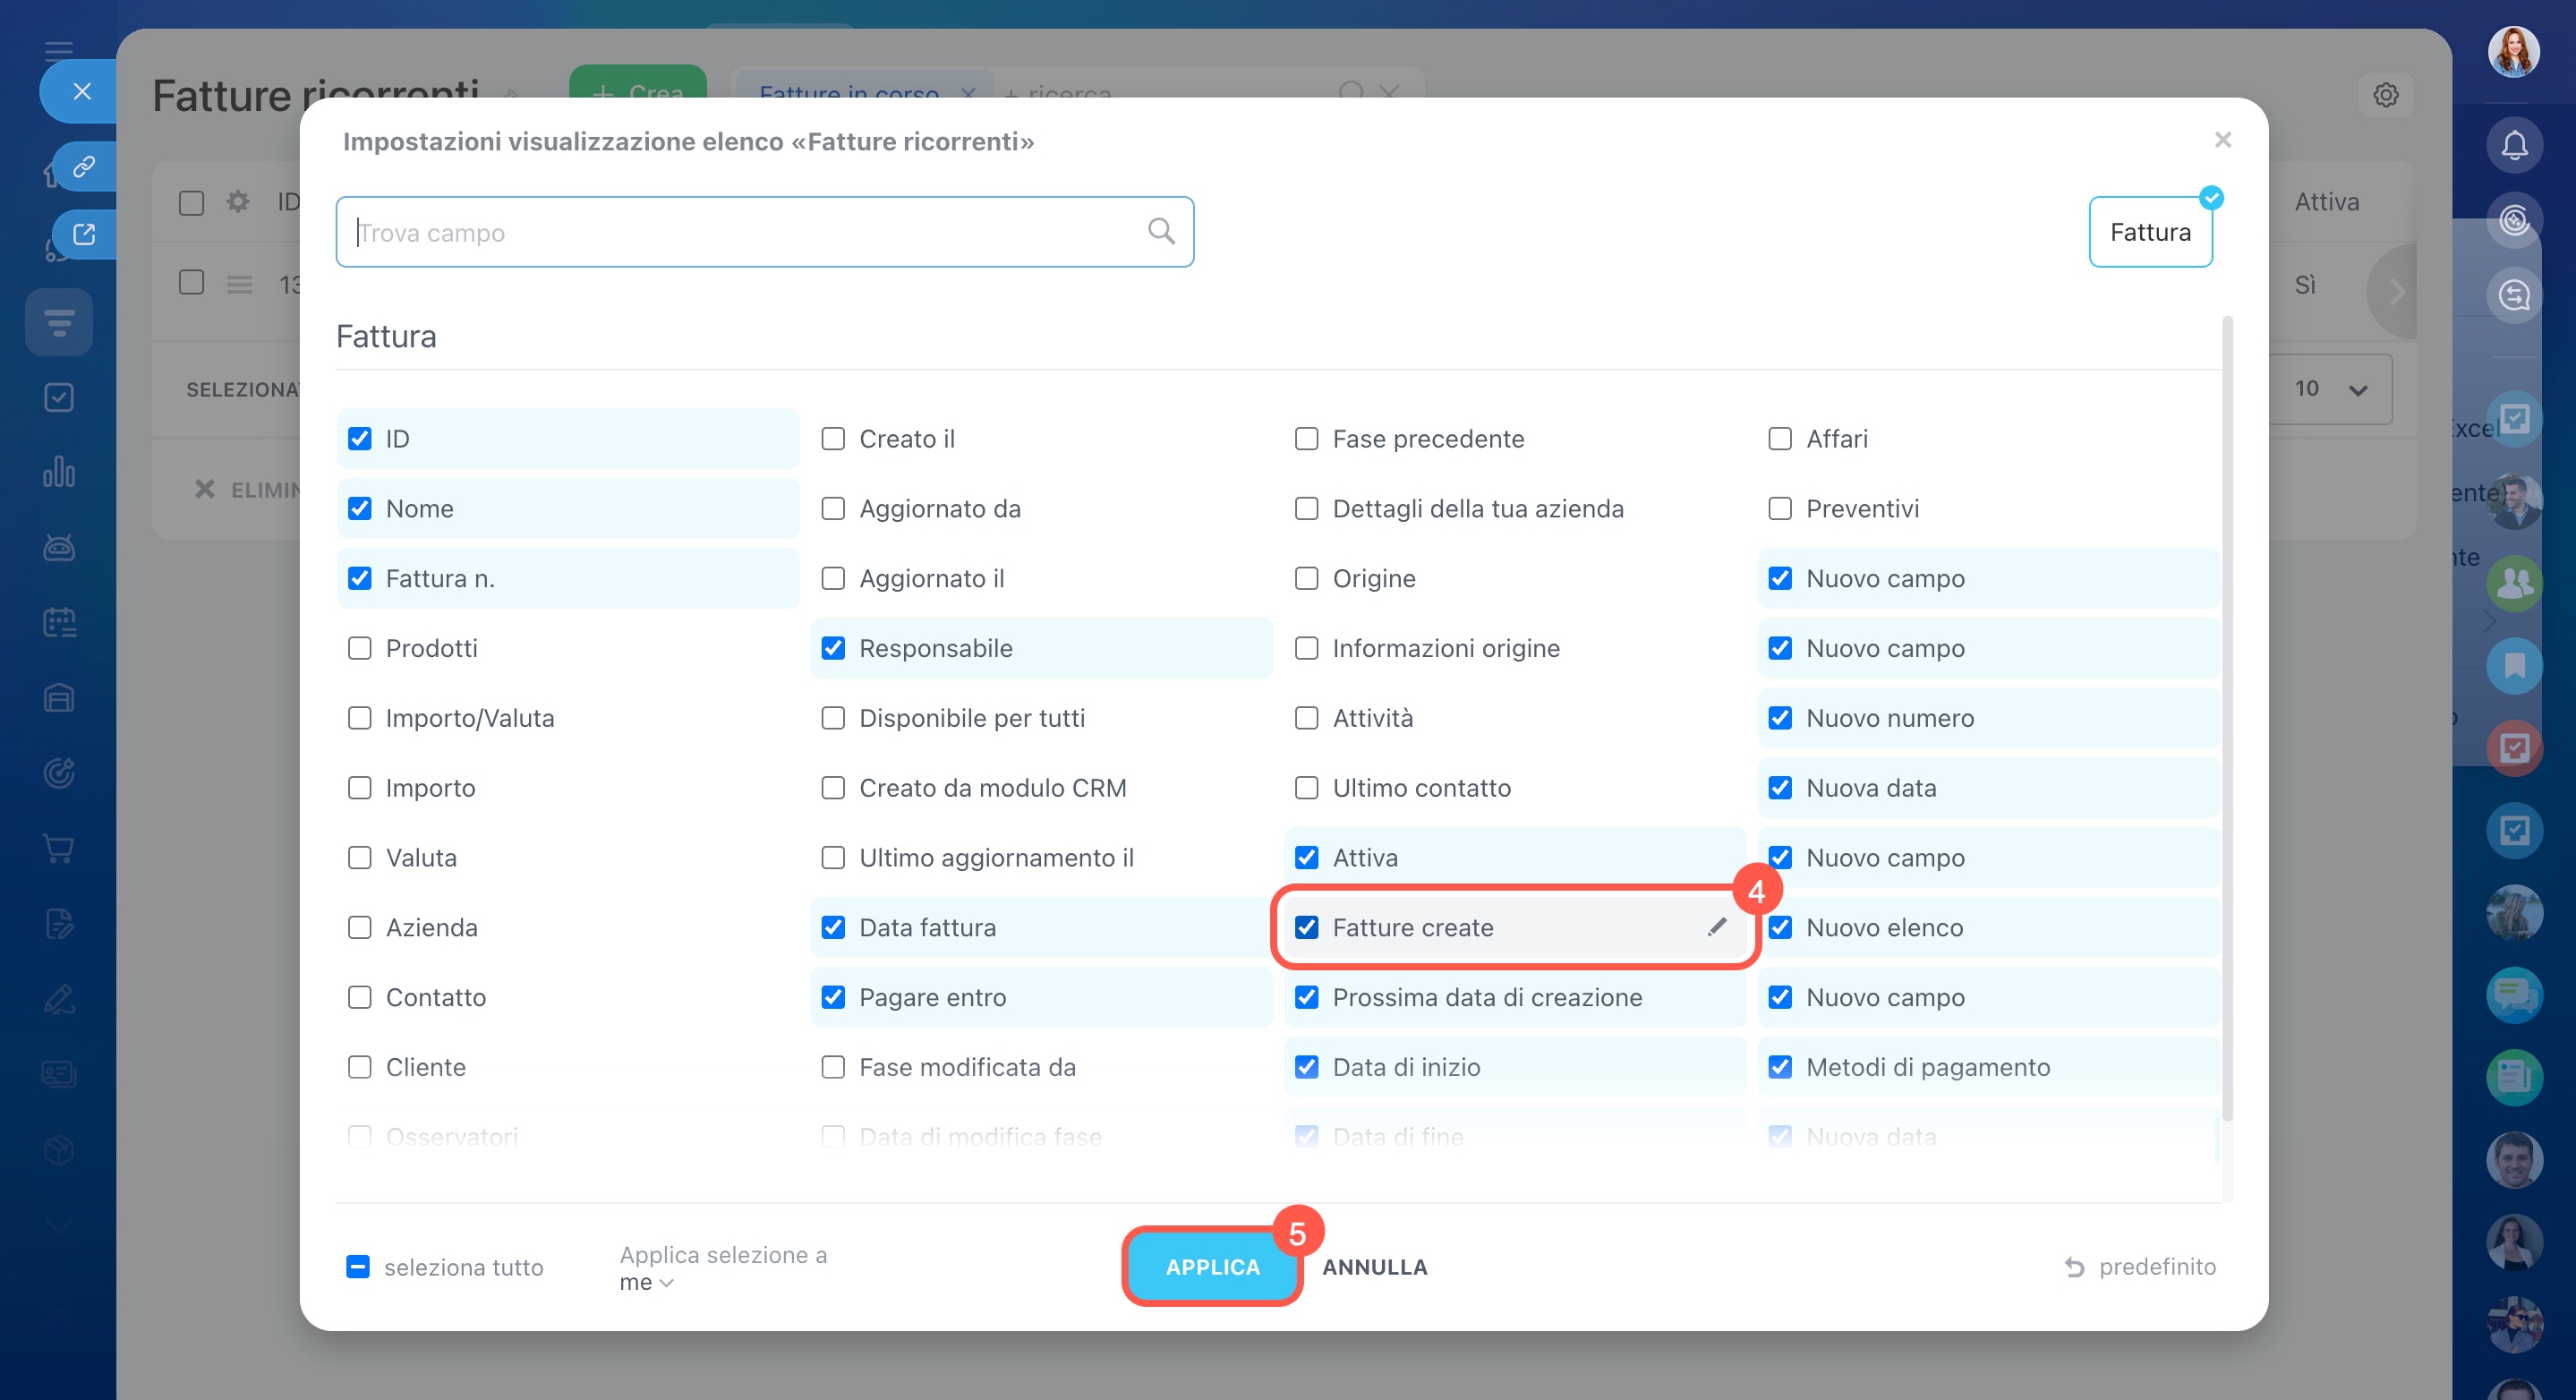Click the gear settings icon top right
This screenshot has height=1400, width=2576.
[2385, 95]
